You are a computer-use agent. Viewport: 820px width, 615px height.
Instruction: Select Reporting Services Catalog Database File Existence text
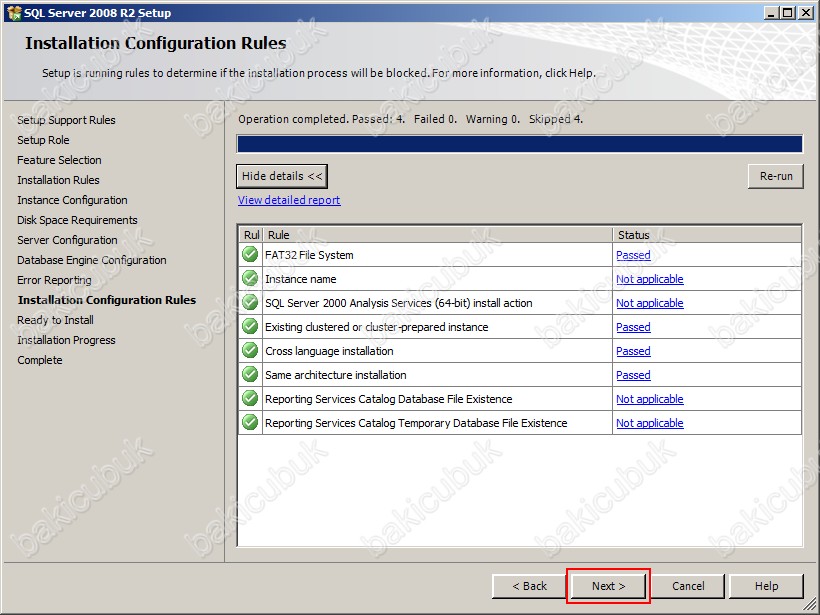pos(389,400)
